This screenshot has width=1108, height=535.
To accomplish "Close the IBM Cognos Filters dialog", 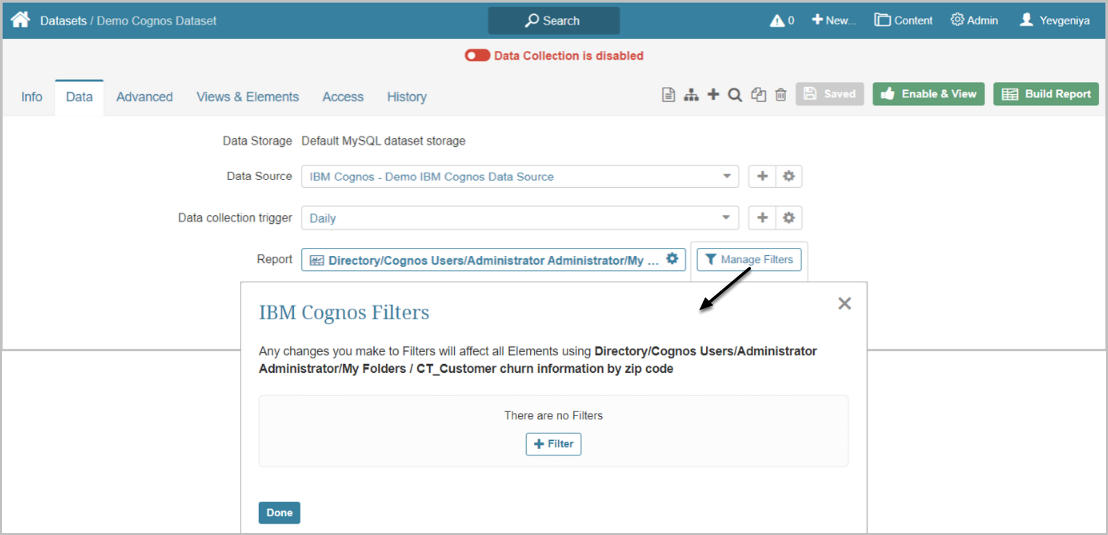I will coord(844,303).
